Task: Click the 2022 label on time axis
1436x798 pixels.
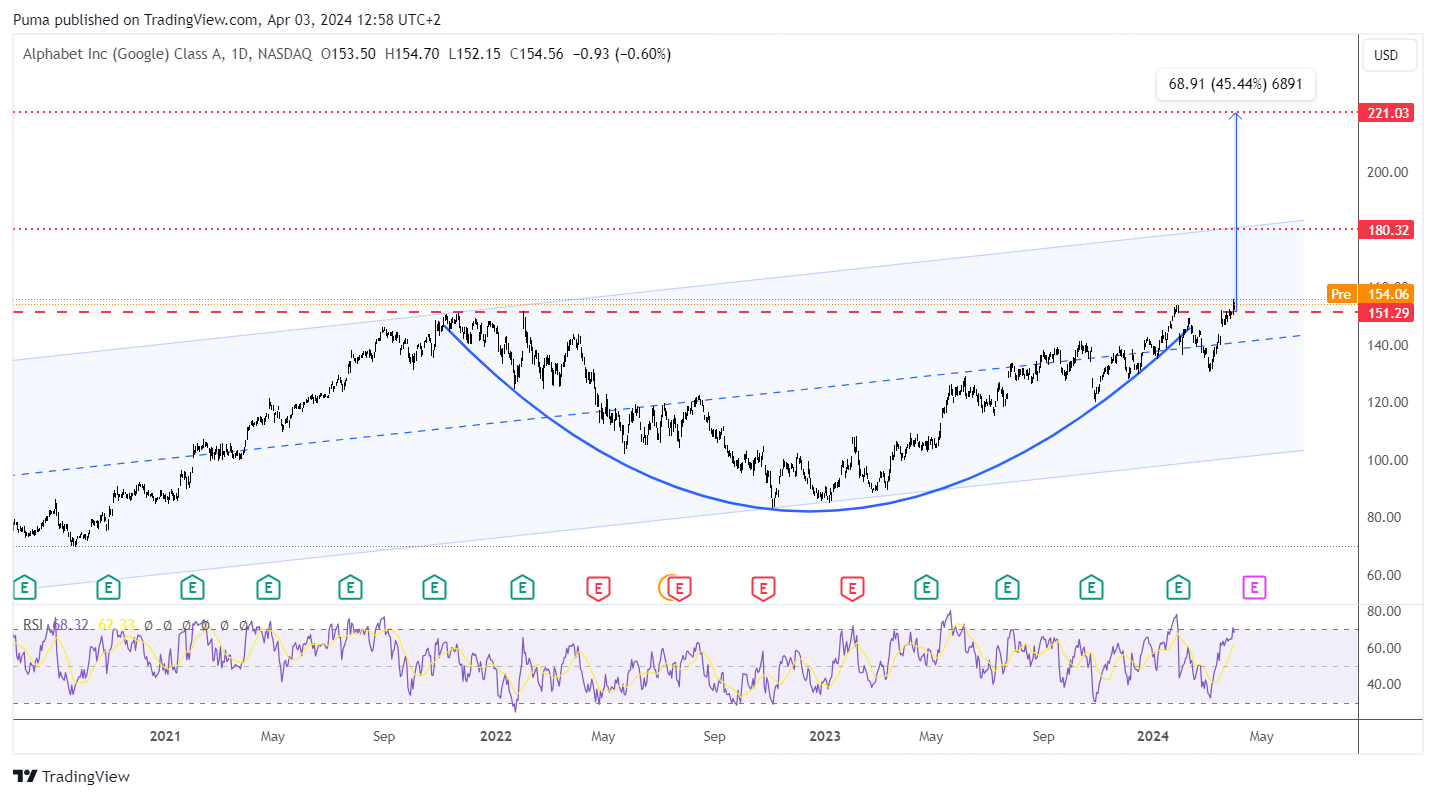Action: click(x=496, y=737)
